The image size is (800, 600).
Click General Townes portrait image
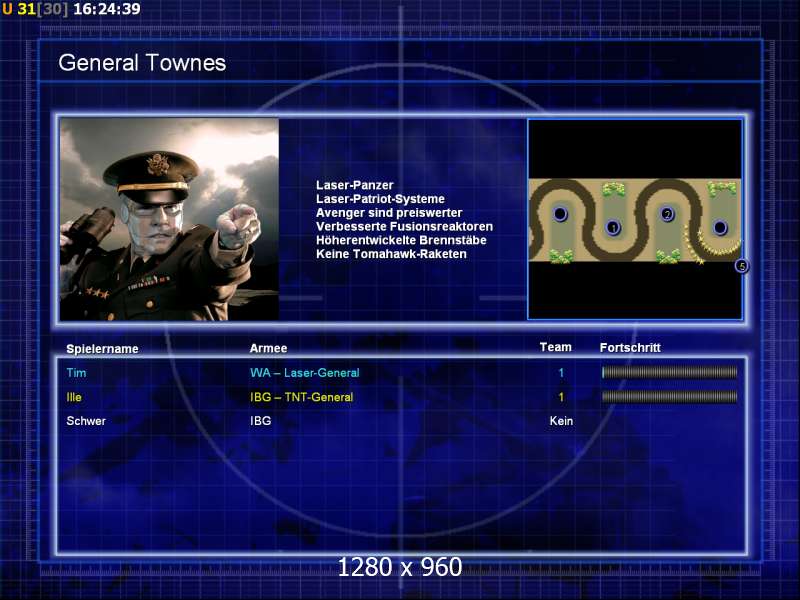169,219
